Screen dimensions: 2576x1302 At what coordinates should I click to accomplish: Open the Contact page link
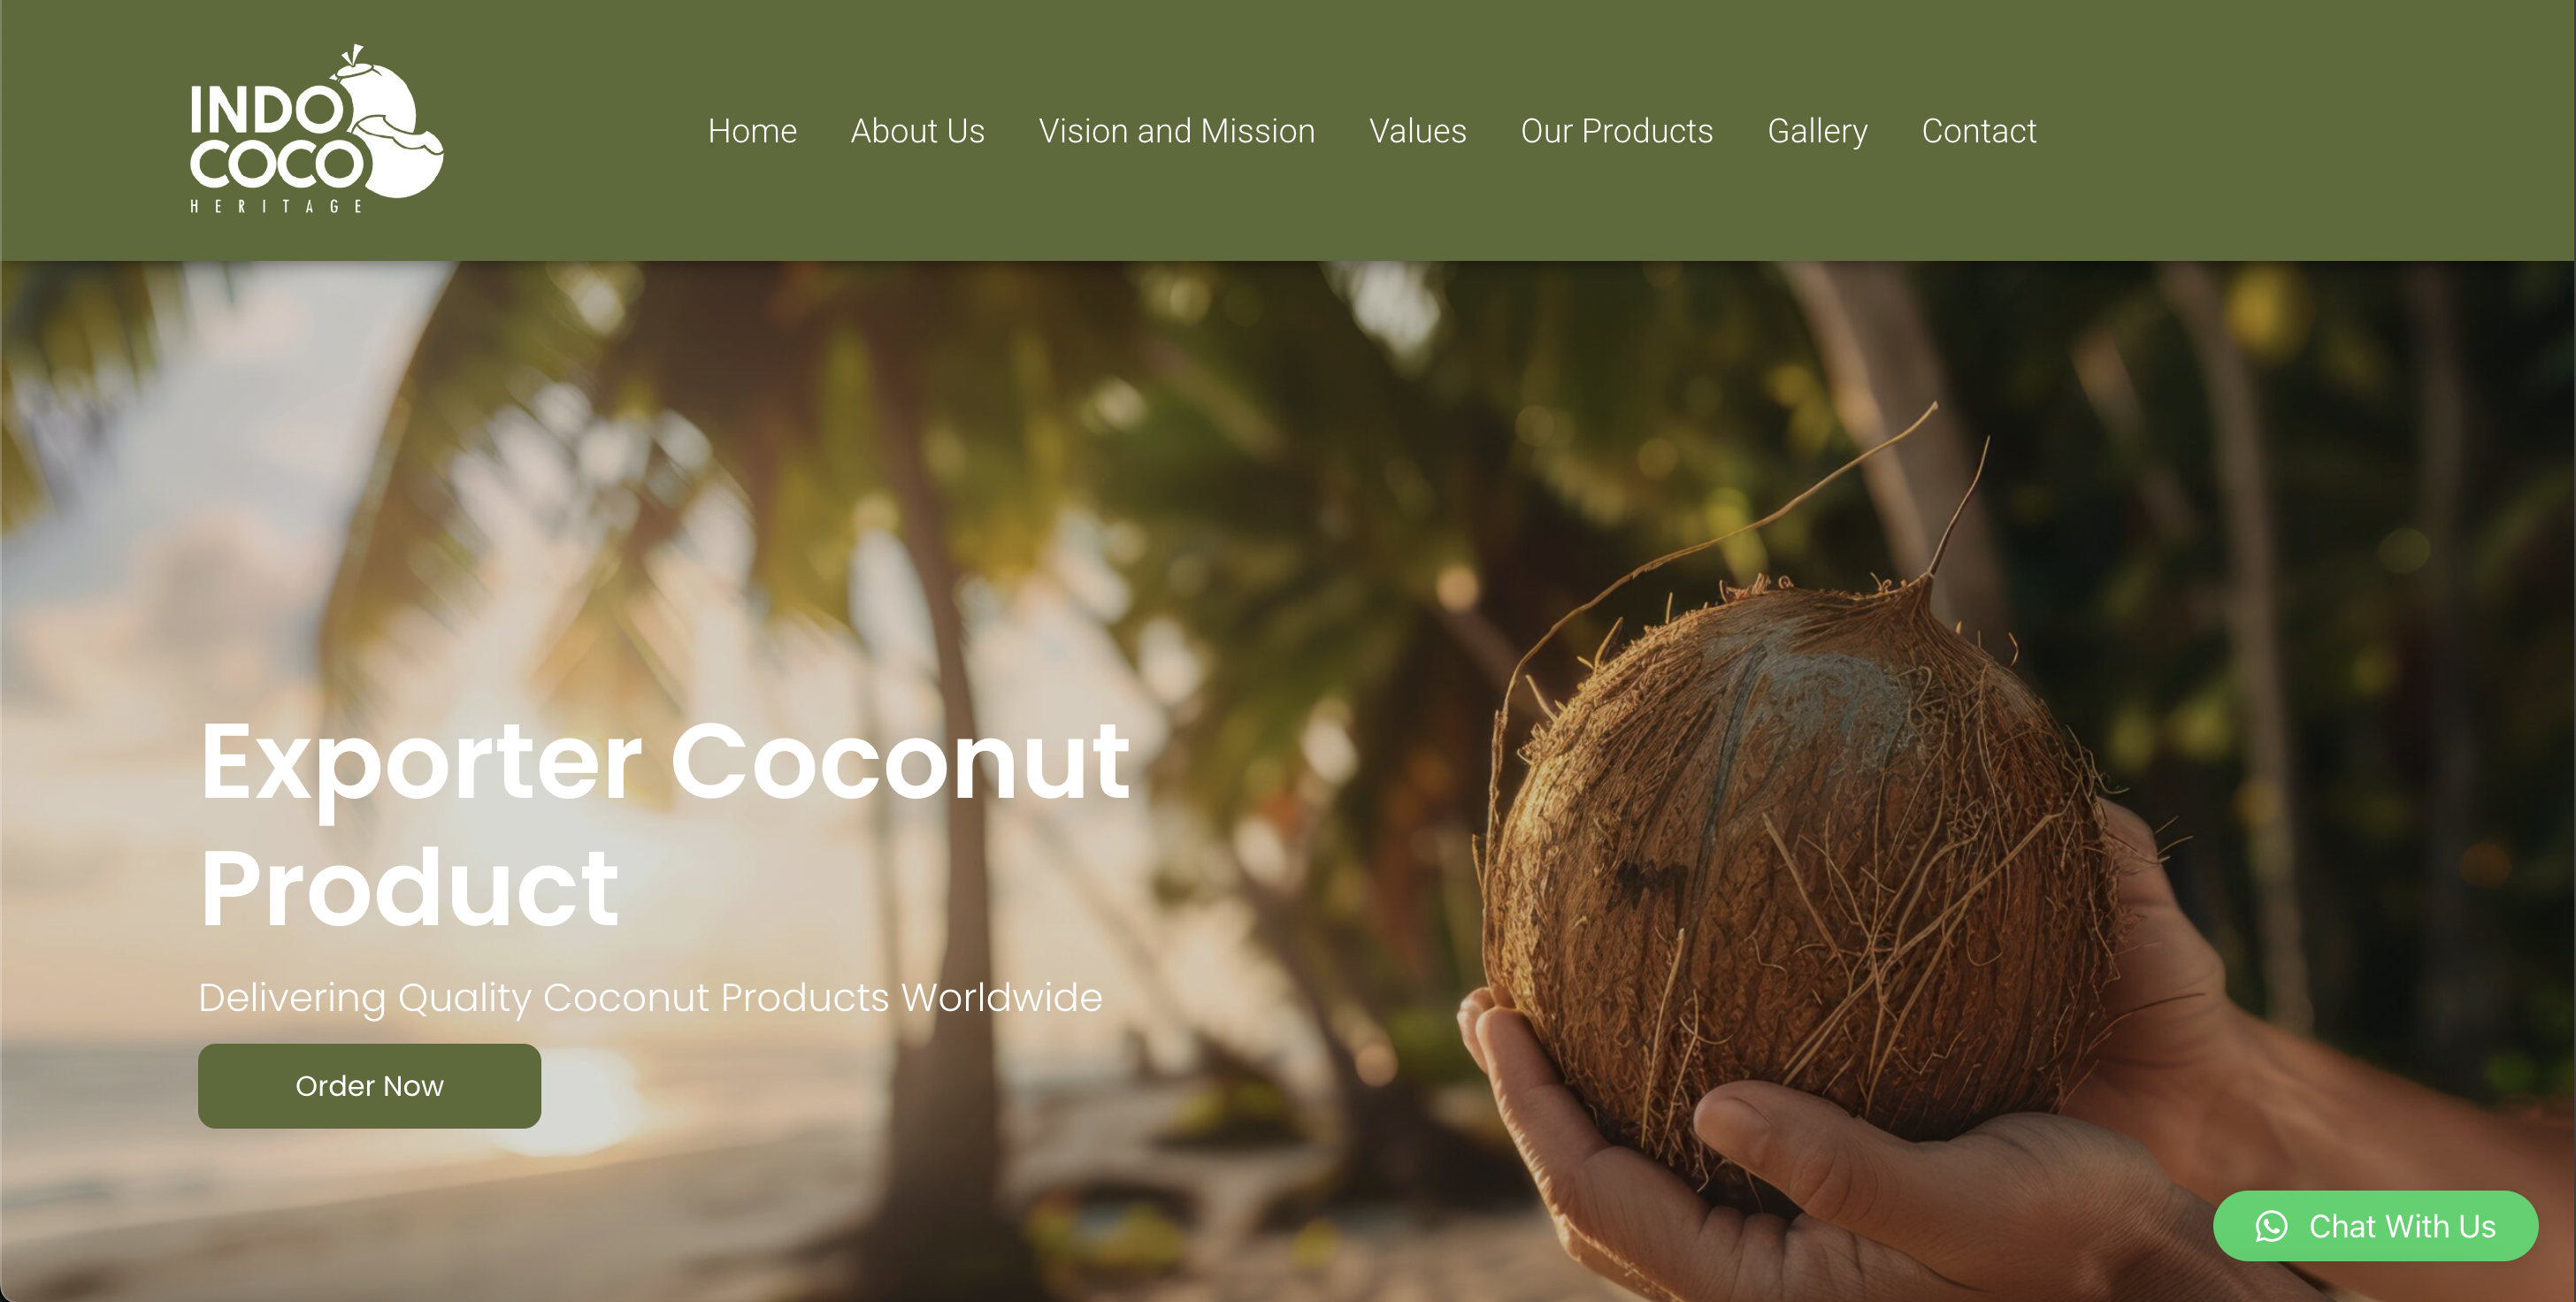coord(1978,131)
